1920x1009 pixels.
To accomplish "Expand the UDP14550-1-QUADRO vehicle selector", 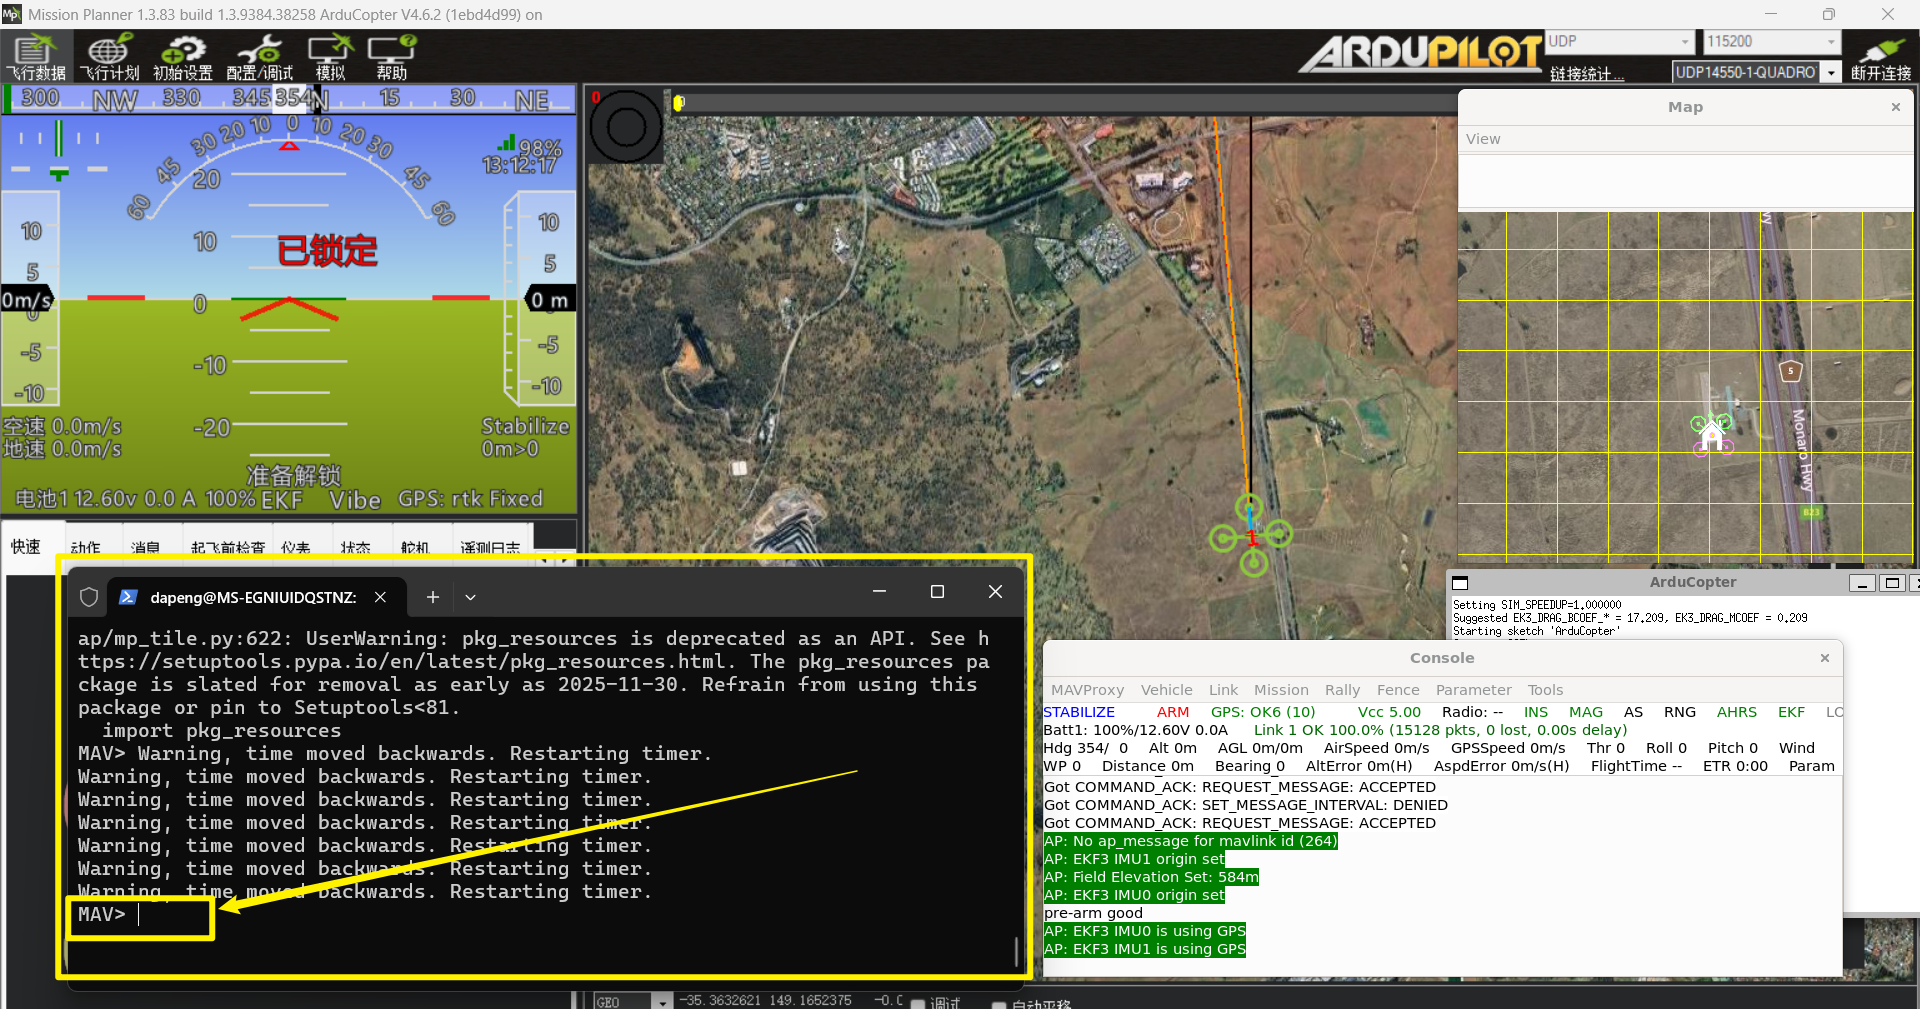I will click(x=1831, y=73).
